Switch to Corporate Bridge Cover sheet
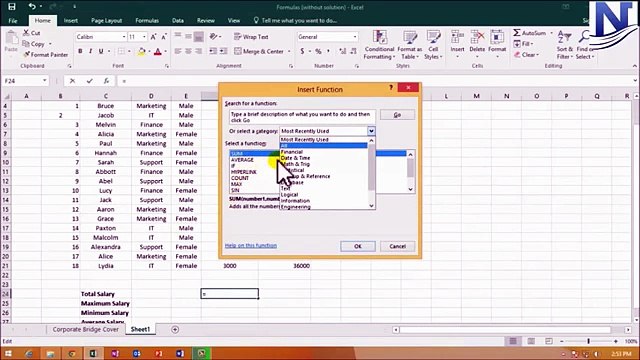This screenshot has width=640, height=360. [85, 329]
